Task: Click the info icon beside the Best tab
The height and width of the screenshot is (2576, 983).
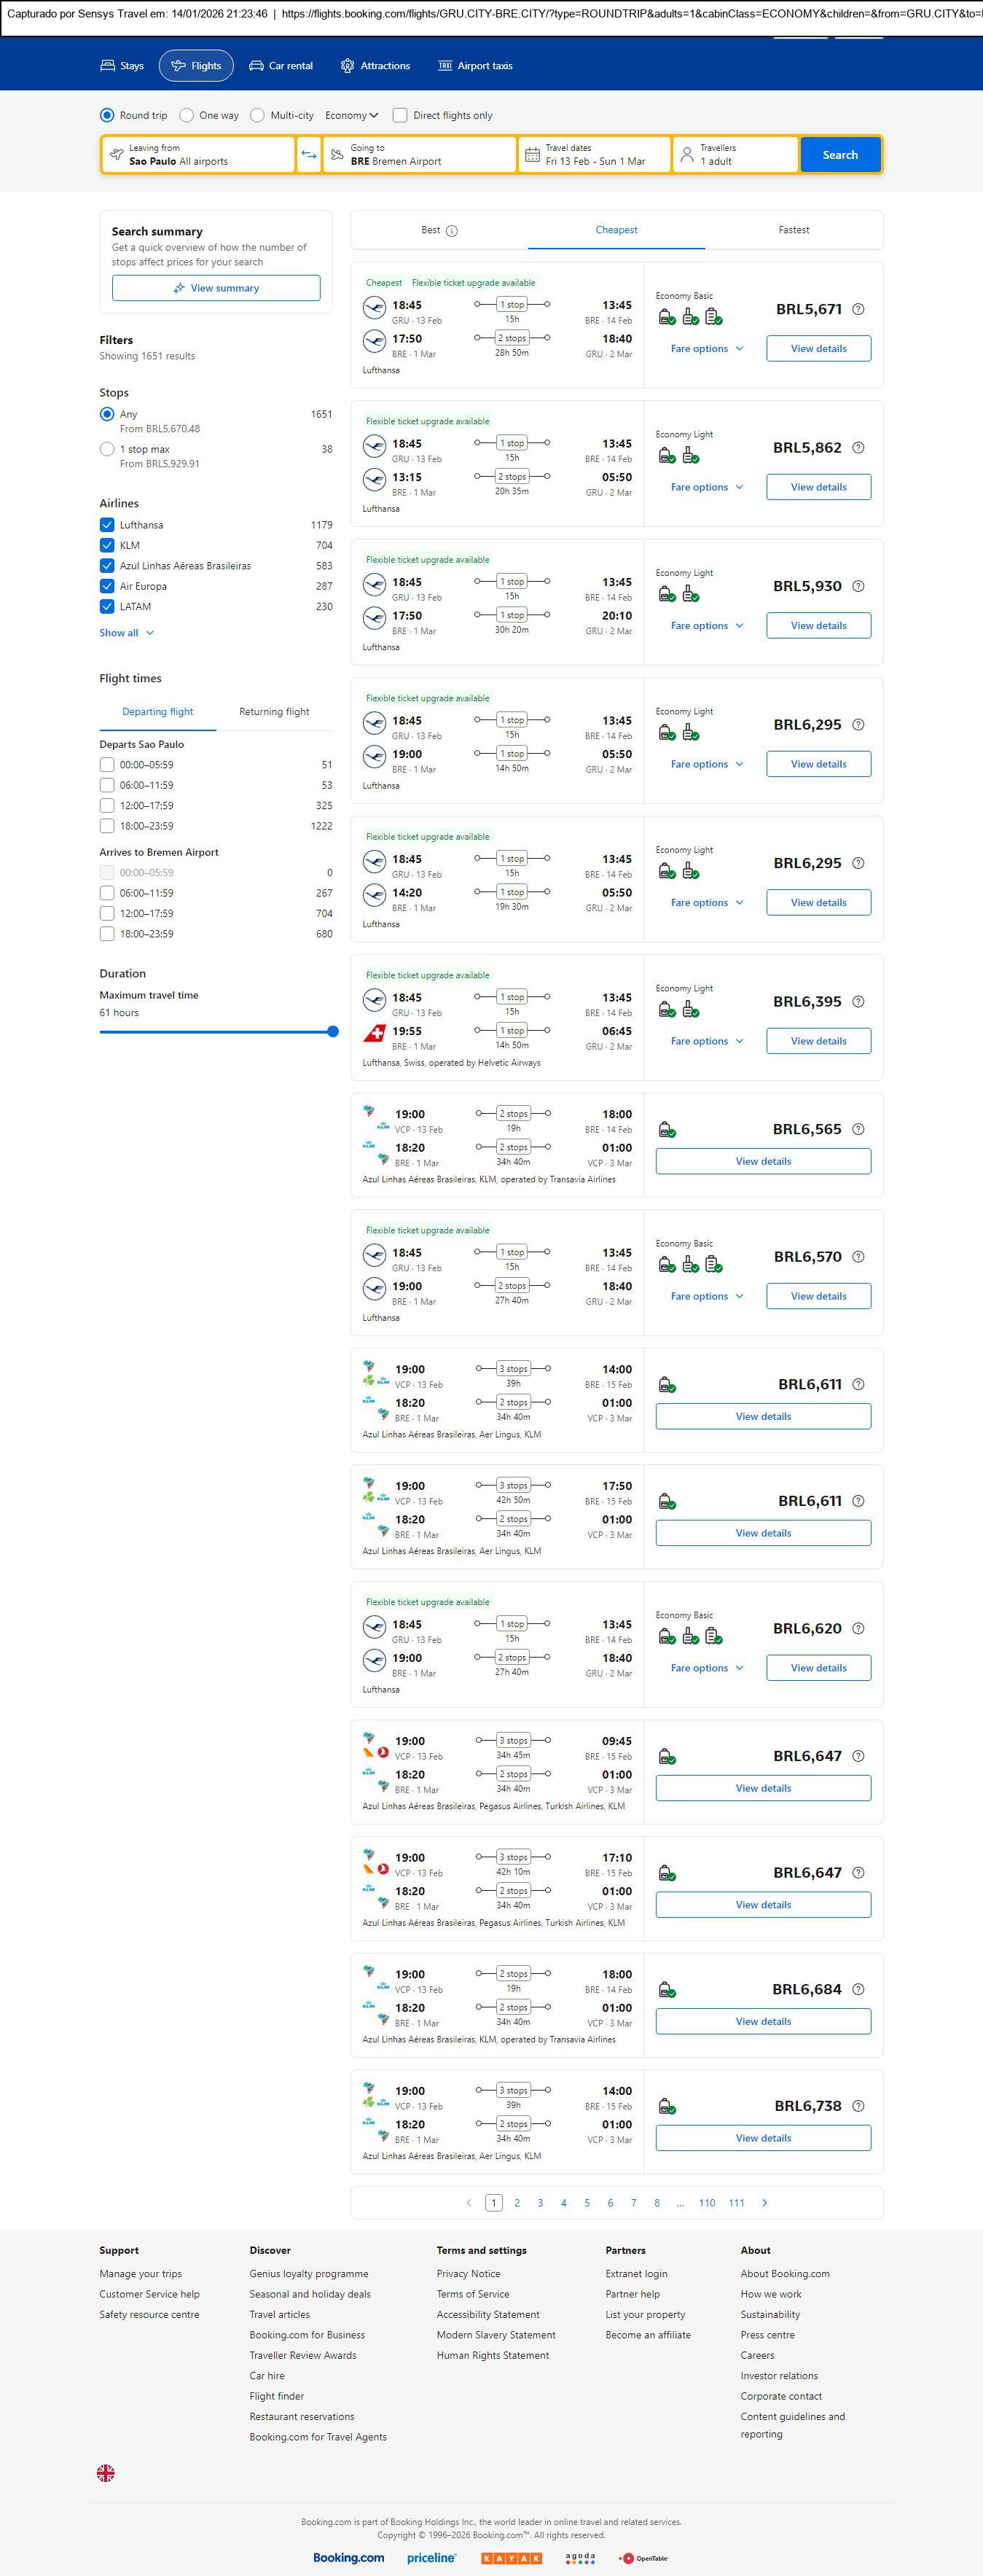Action: pyautogui.click(x=452, y=231)
